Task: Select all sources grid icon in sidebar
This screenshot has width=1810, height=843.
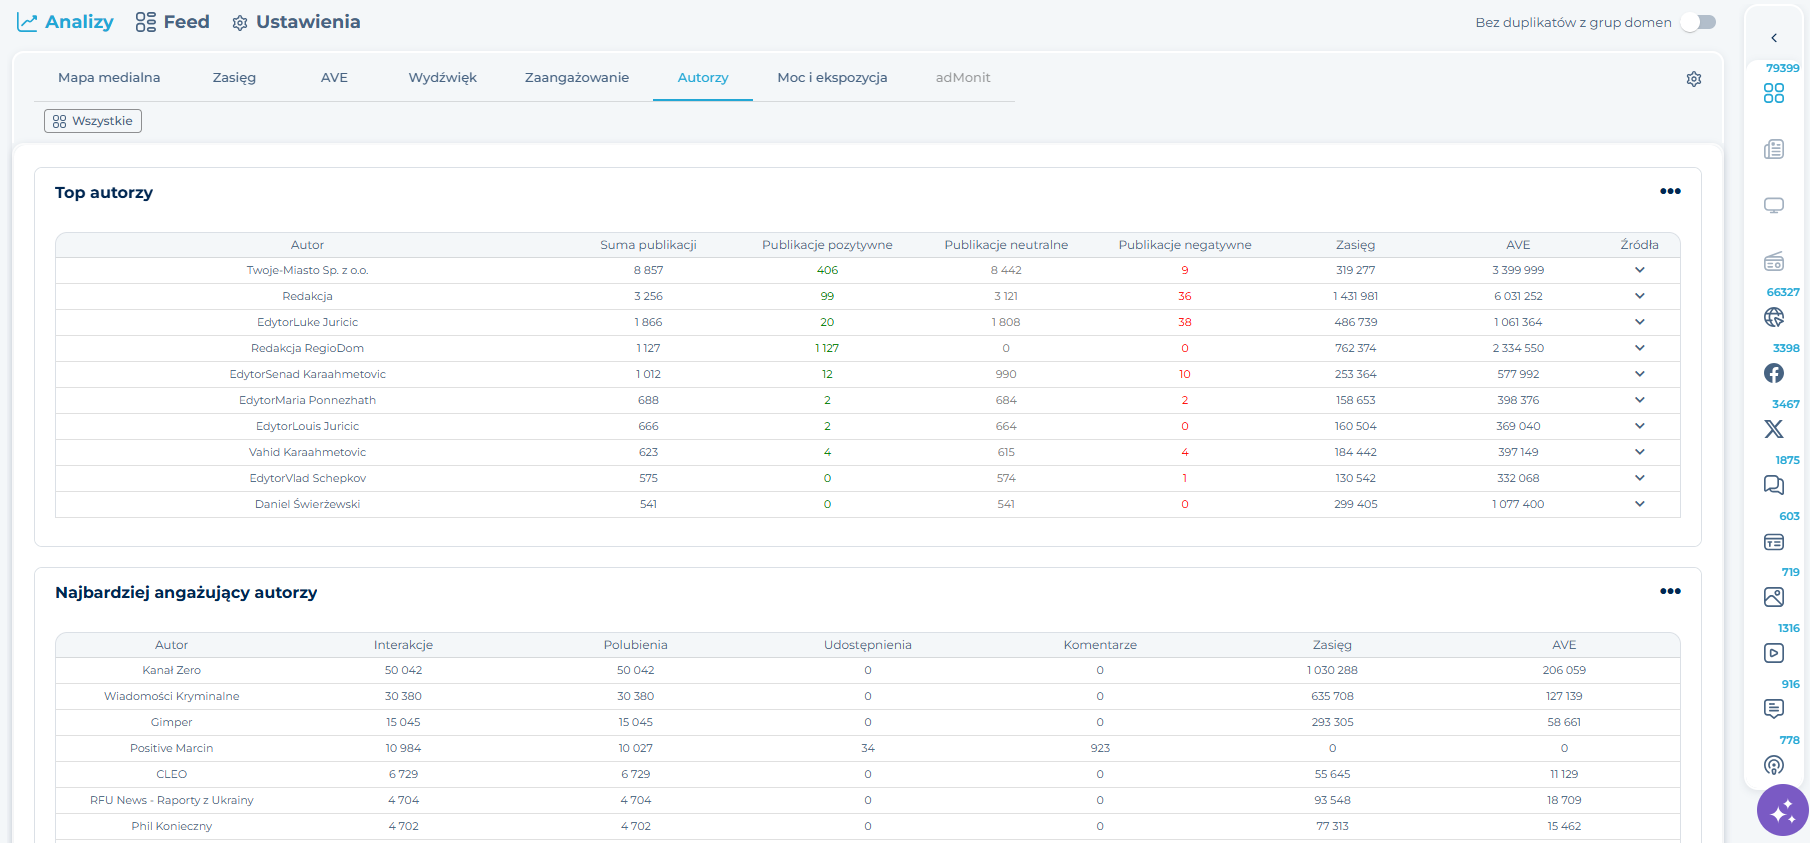Action: click(1774, 93)
